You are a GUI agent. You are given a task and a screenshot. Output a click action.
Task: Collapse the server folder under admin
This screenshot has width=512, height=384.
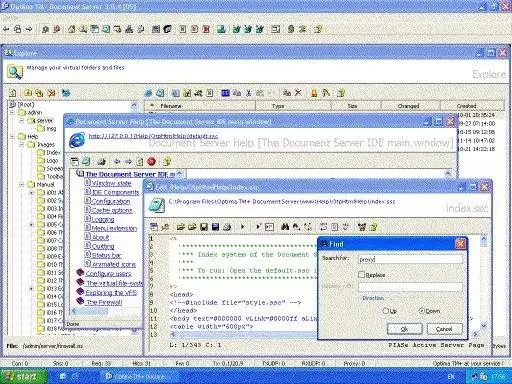pos(22,120)
